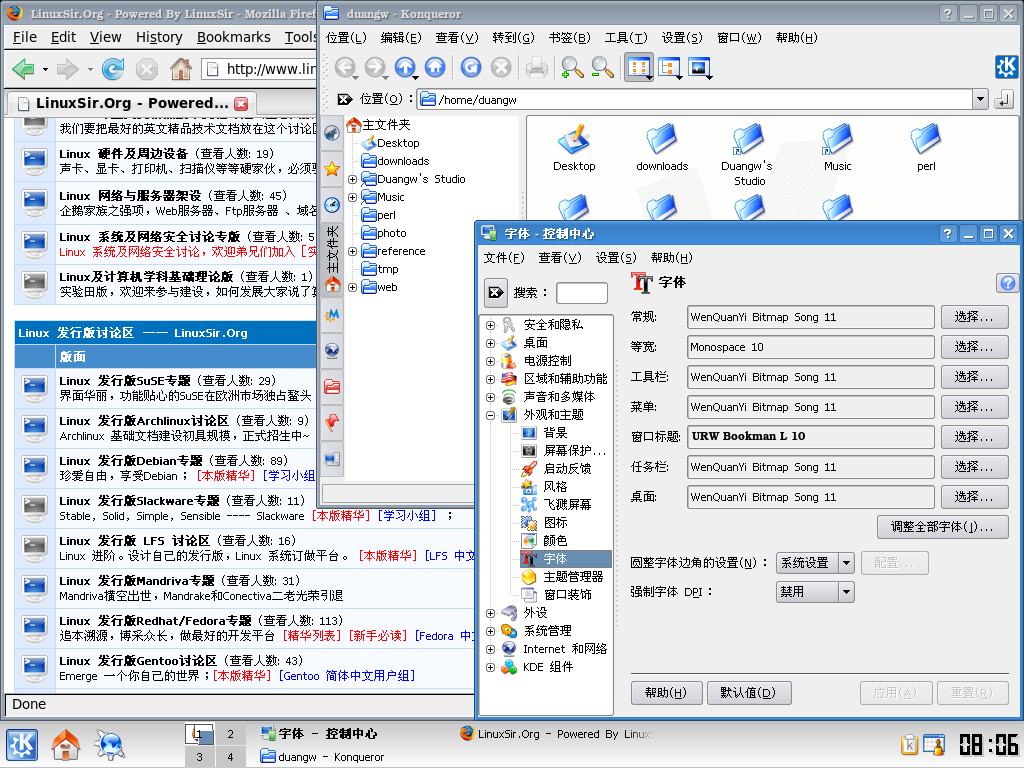1024x768 pixels.
Task: Switch to the Konqueror taskbar entry
Action: (x=323, y=757)
